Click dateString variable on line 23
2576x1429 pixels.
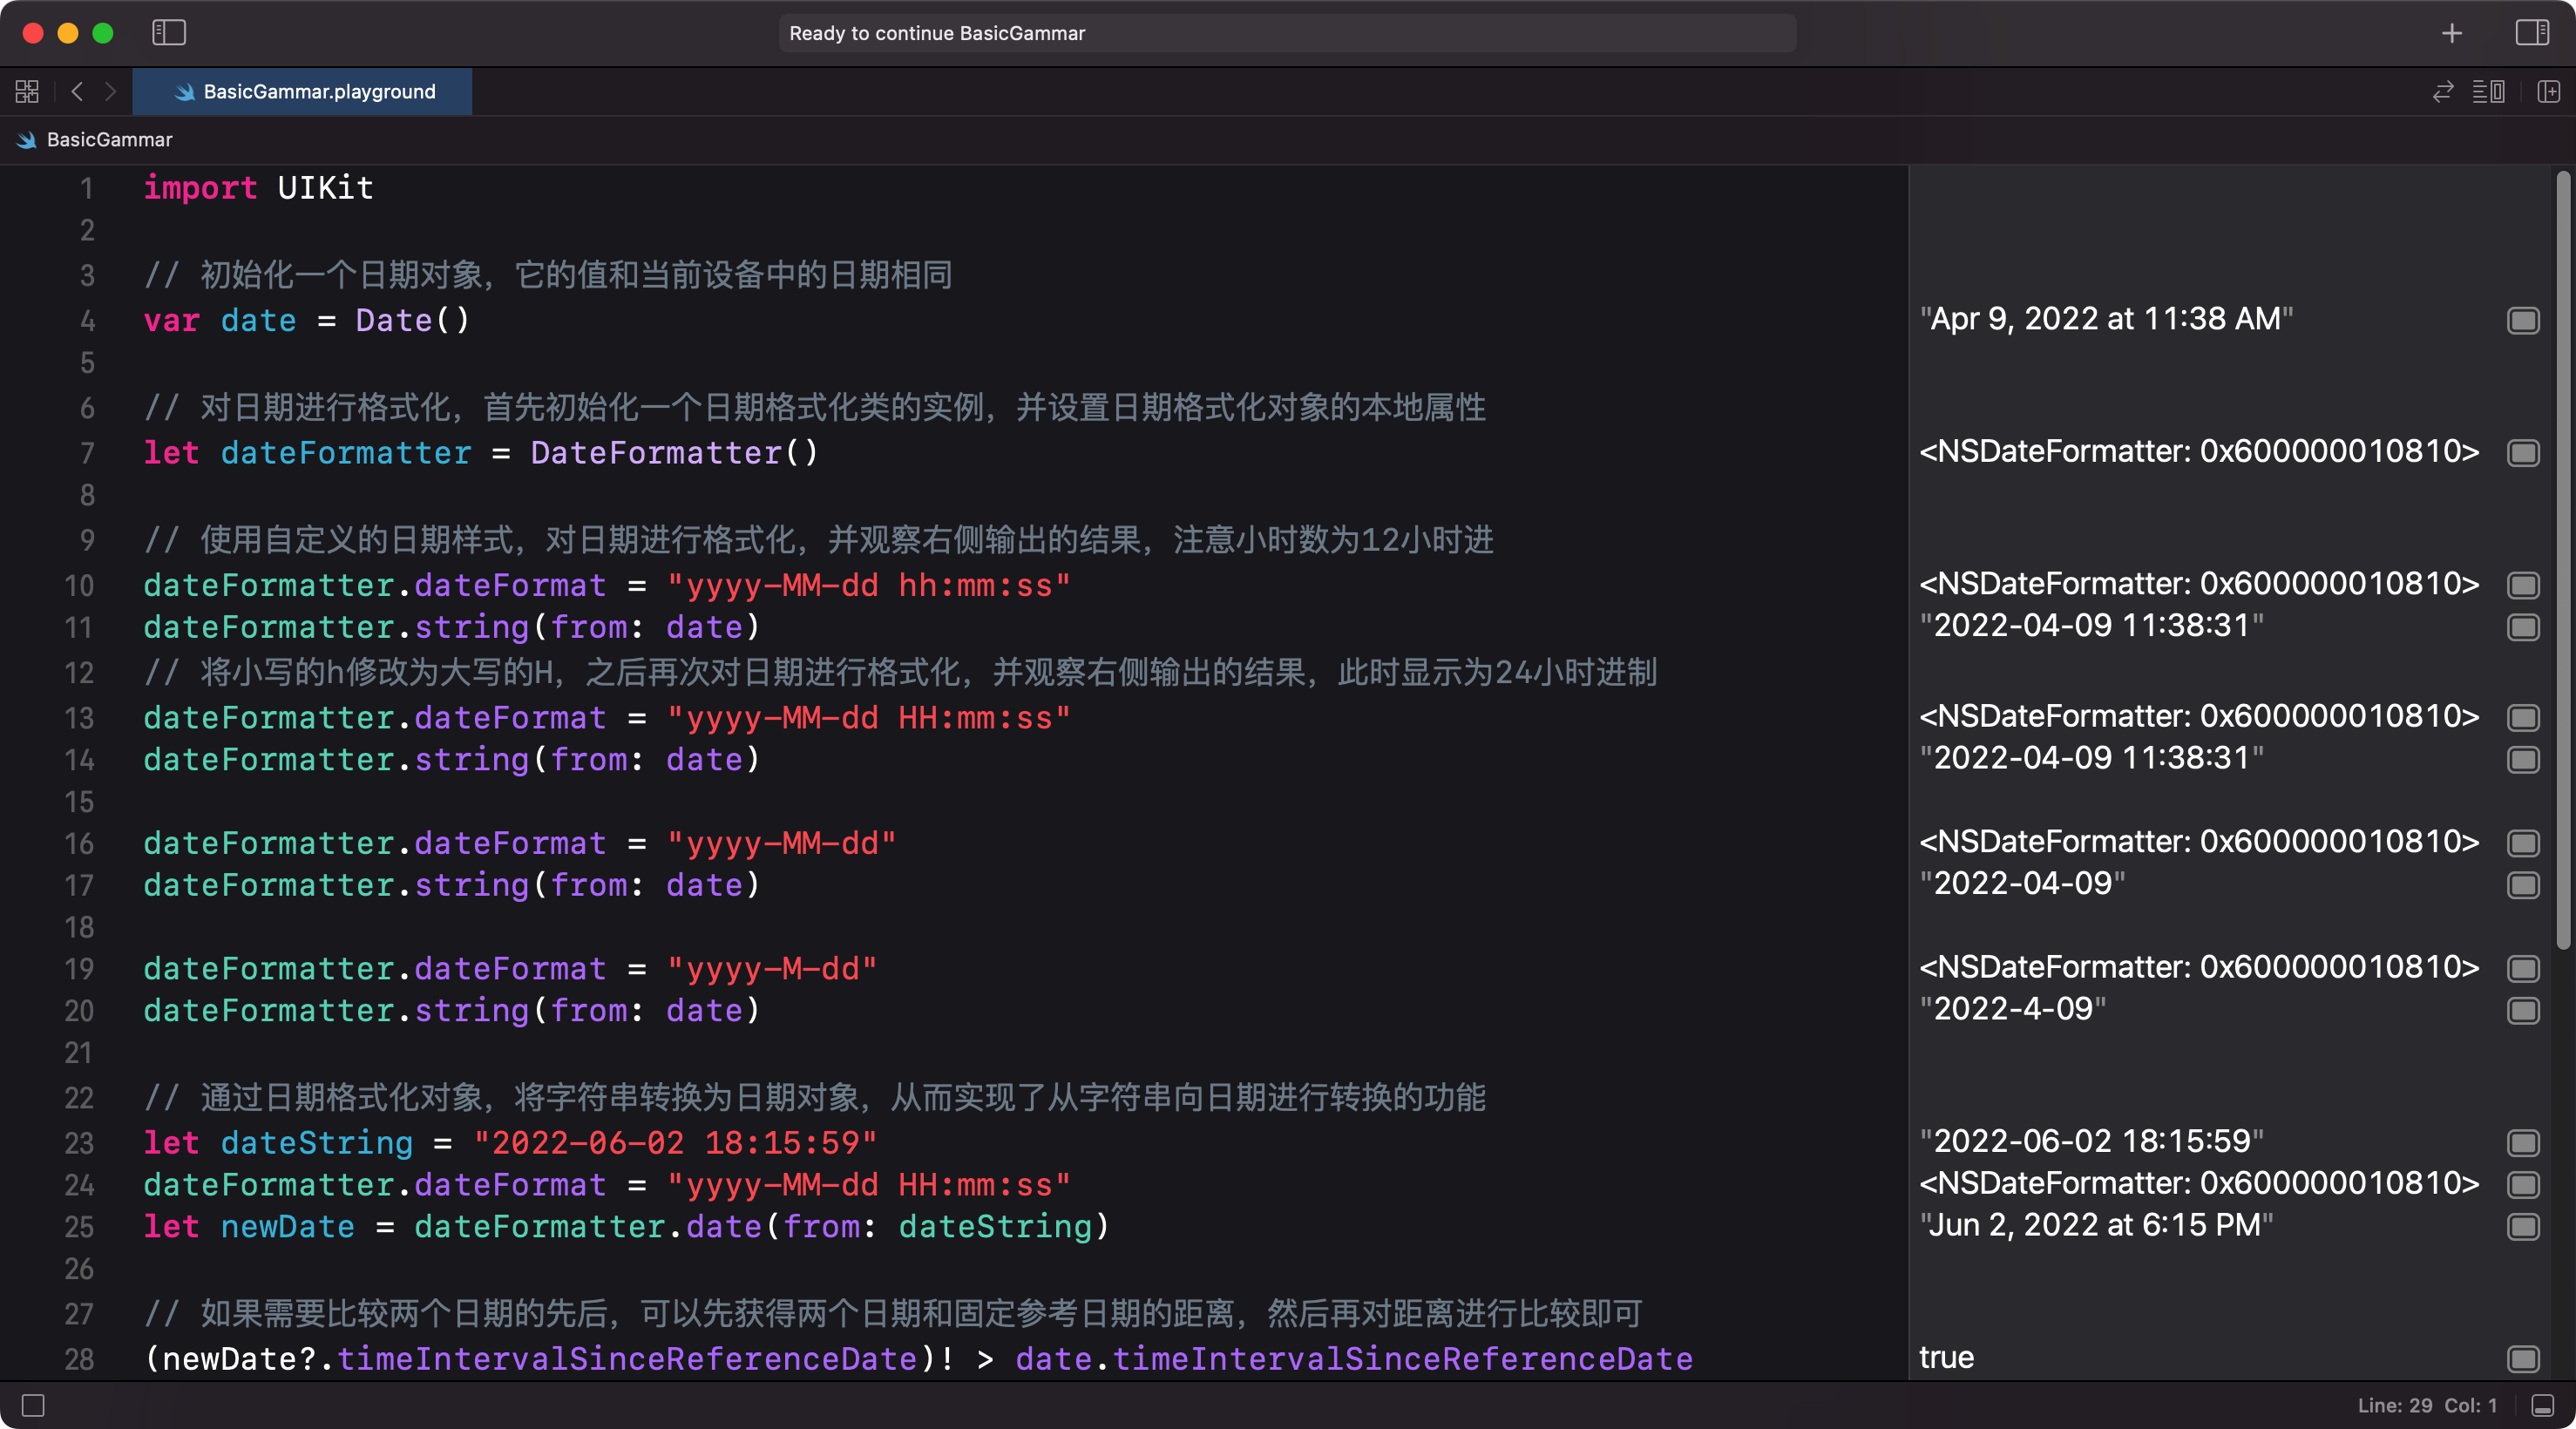(x=316, y=1143)
